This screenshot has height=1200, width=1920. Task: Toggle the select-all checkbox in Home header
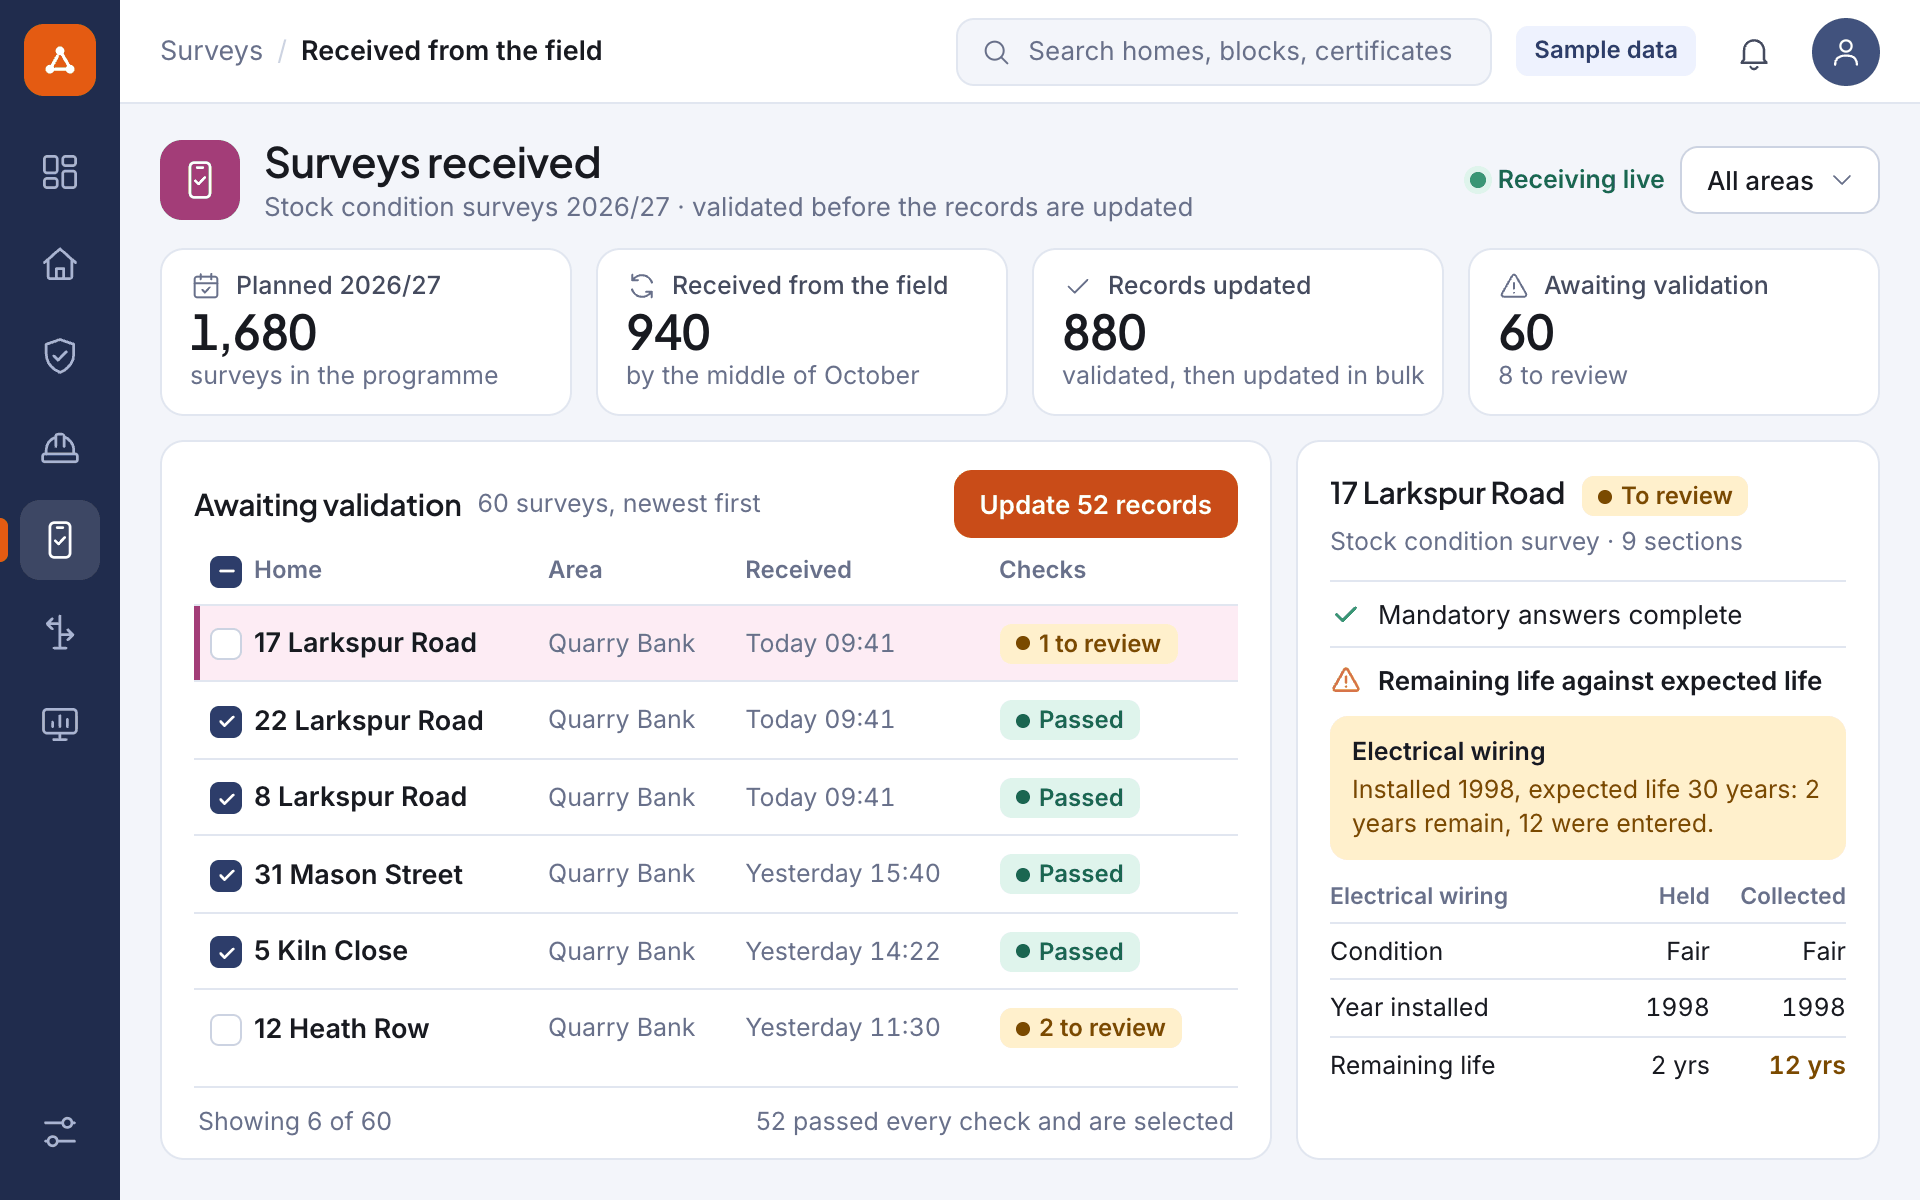coord(226,572)
